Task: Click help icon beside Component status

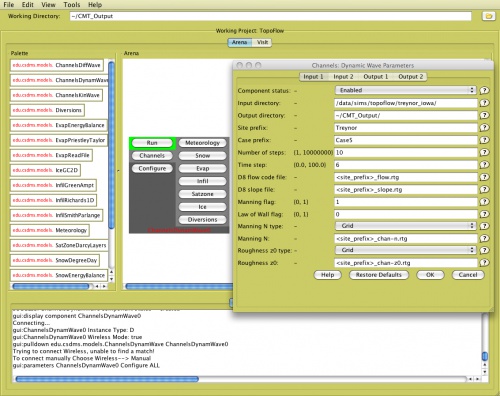Action: (x=484, y=90)
